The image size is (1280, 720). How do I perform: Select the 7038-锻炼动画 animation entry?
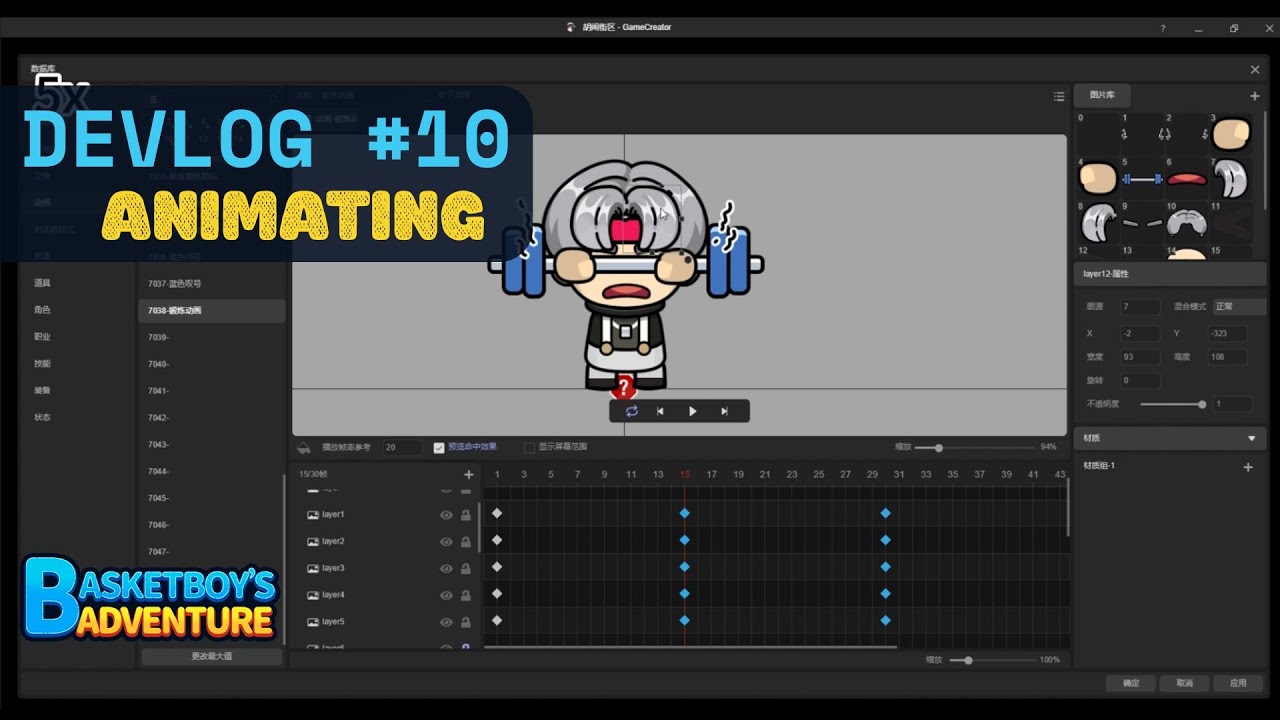[x=211, y=311]
